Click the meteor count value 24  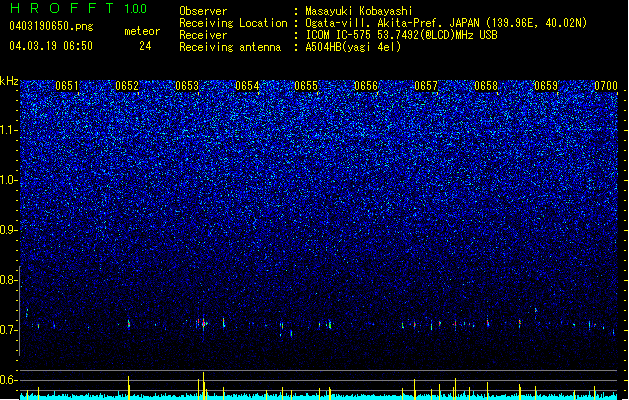click(145, 46)
